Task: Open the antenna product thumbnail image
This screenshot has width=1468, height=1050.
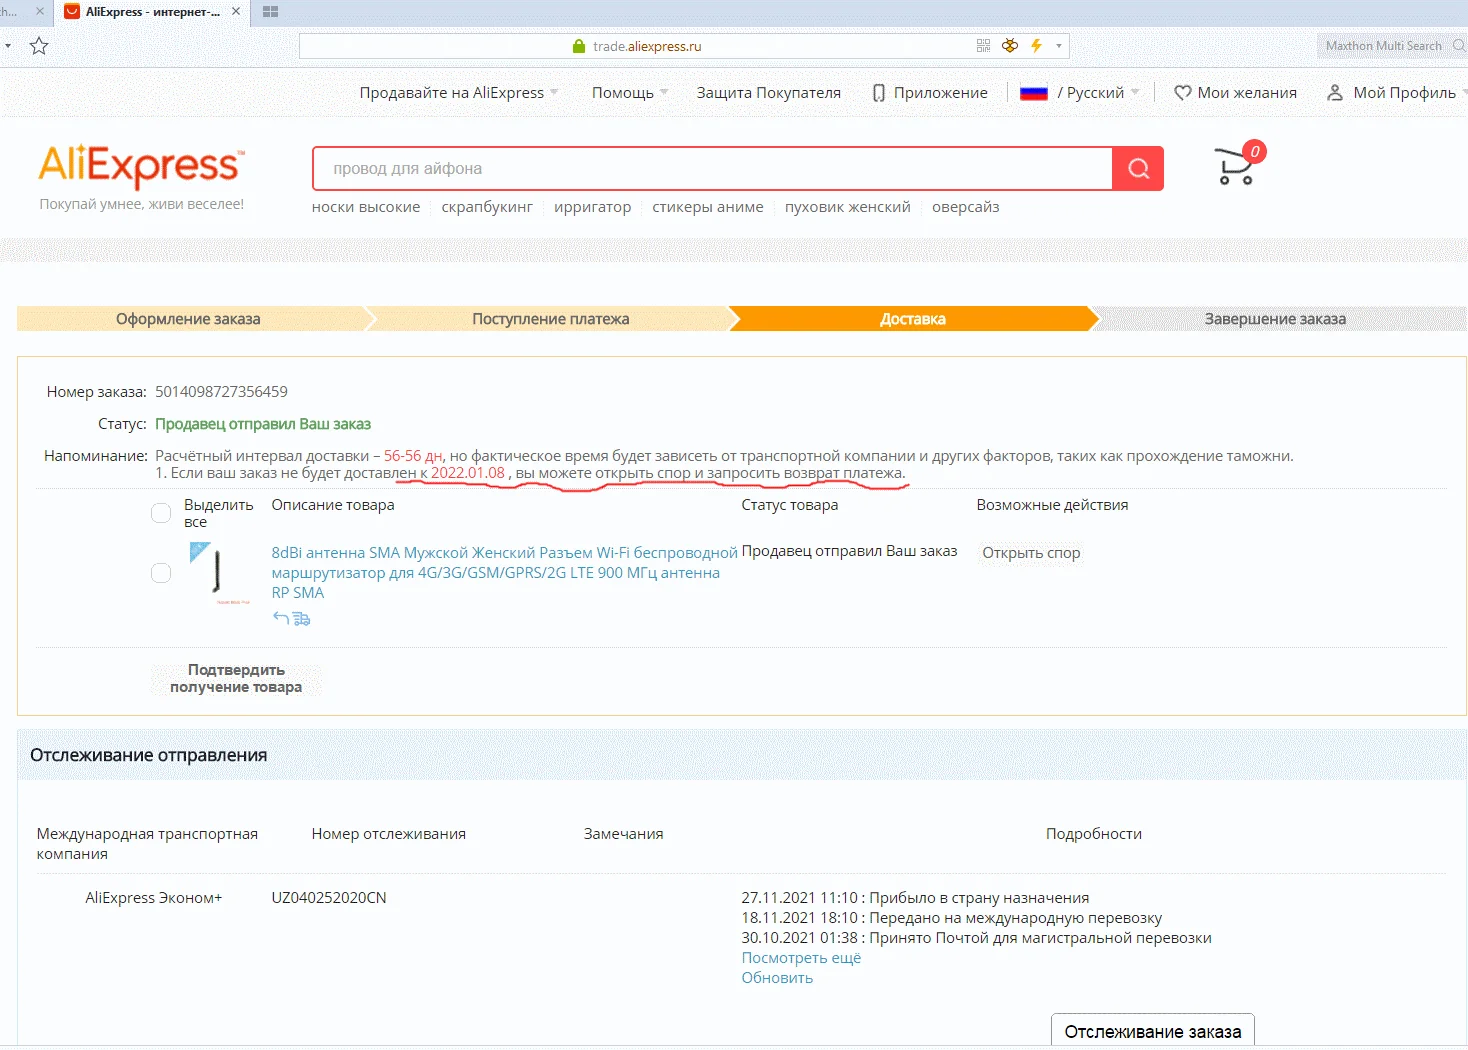Action: 219,573
